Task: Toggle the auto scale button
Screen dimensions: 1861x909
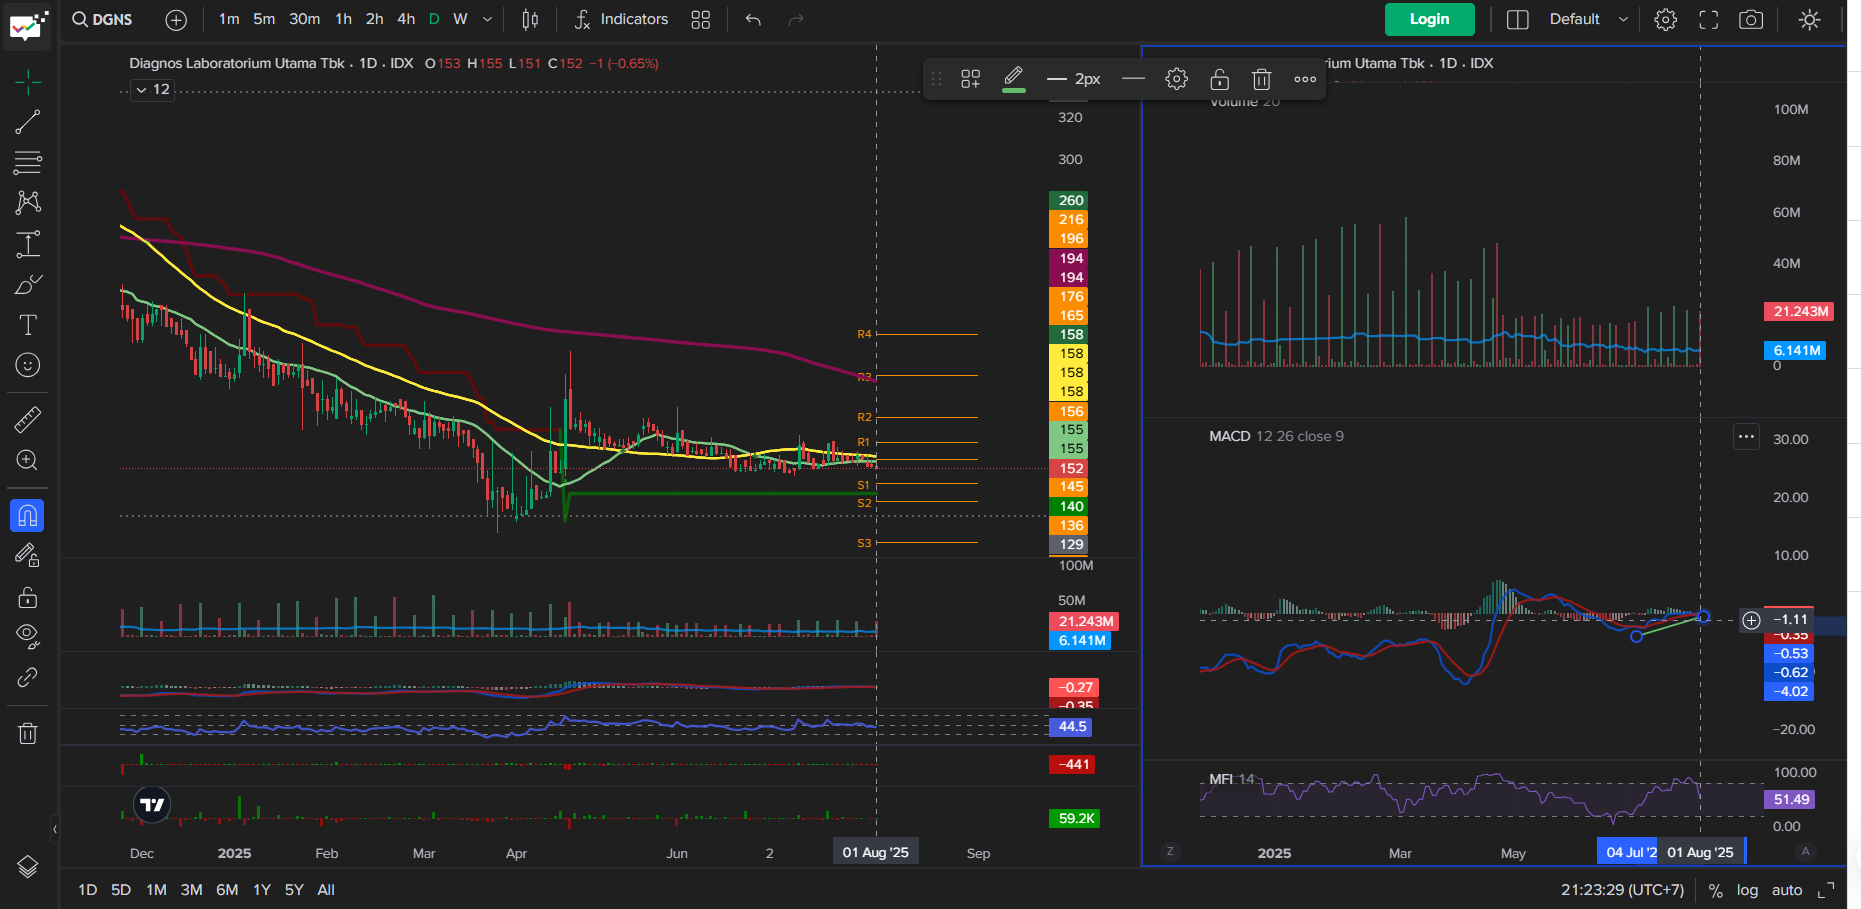Action: (x=1787, y=890)
